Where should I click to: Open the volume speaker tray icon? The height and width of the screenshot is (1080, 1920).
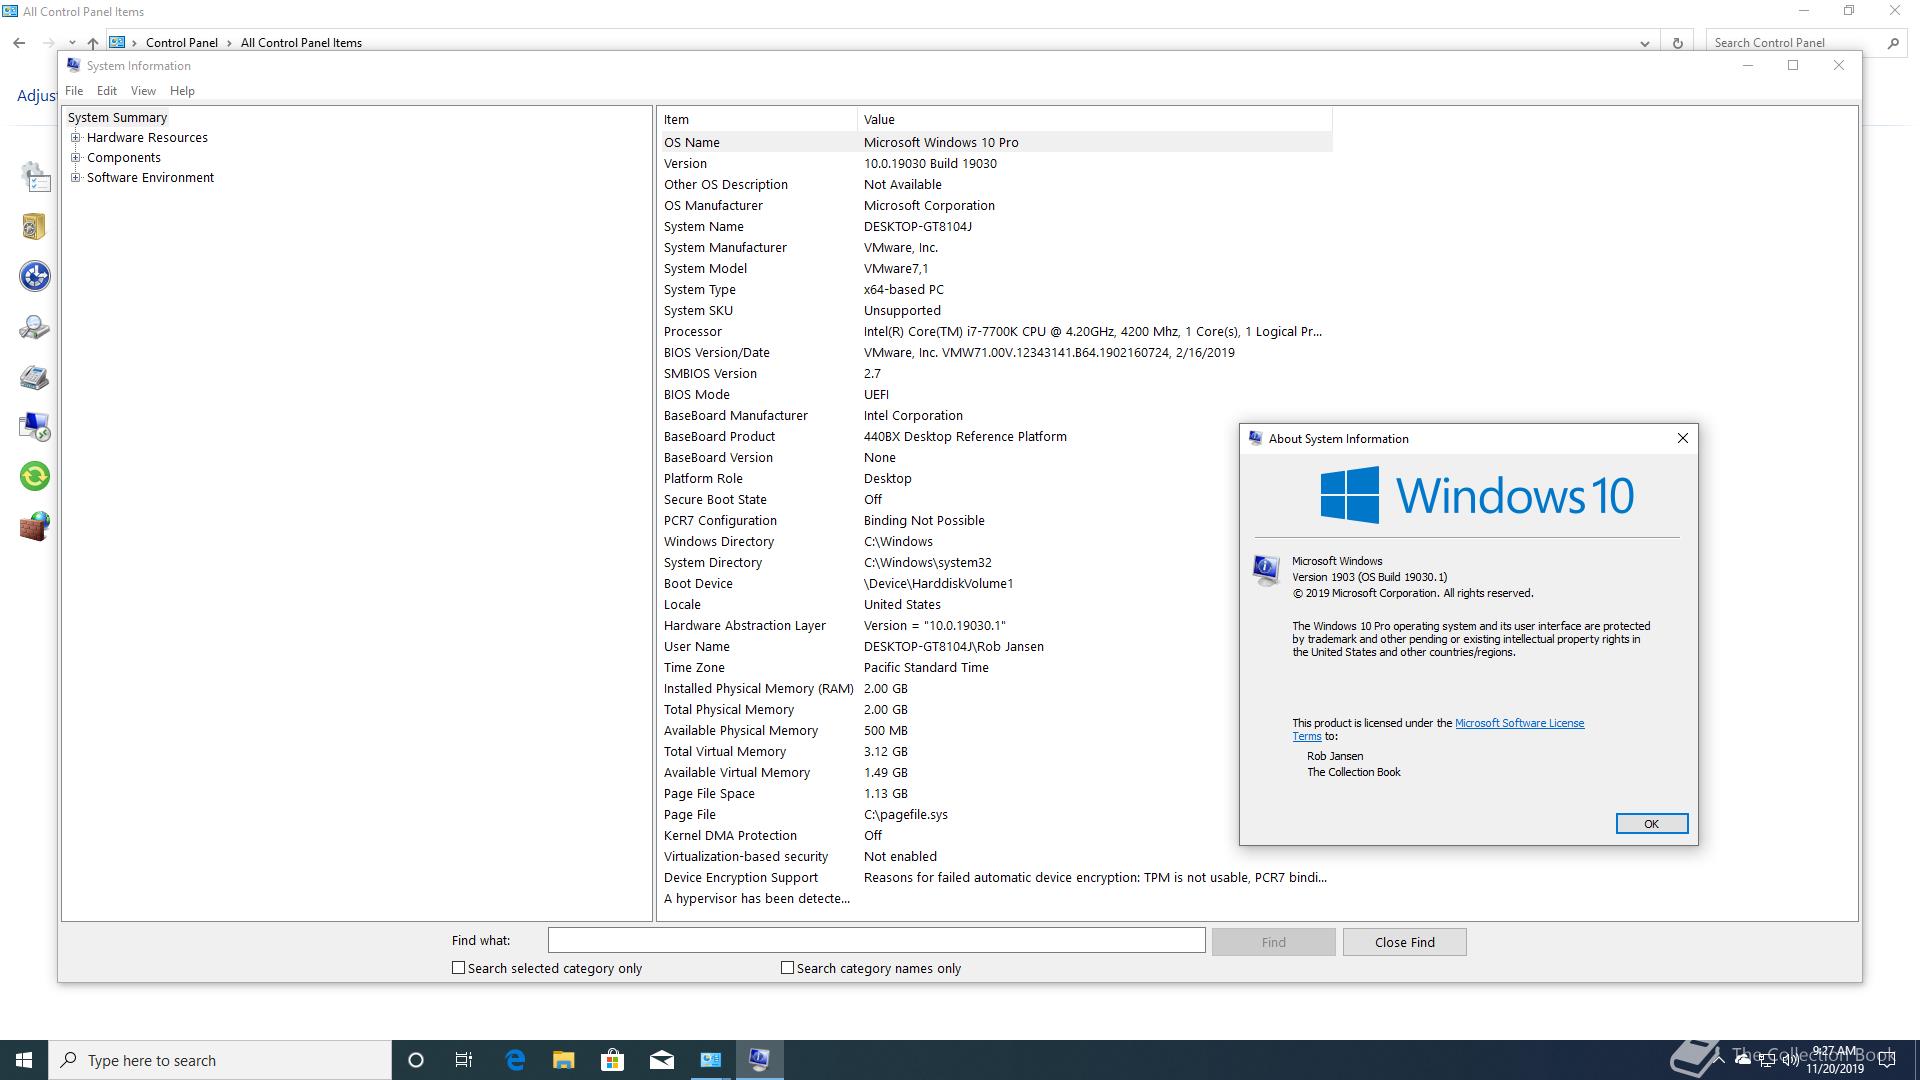click(x=1790, y=1060)
